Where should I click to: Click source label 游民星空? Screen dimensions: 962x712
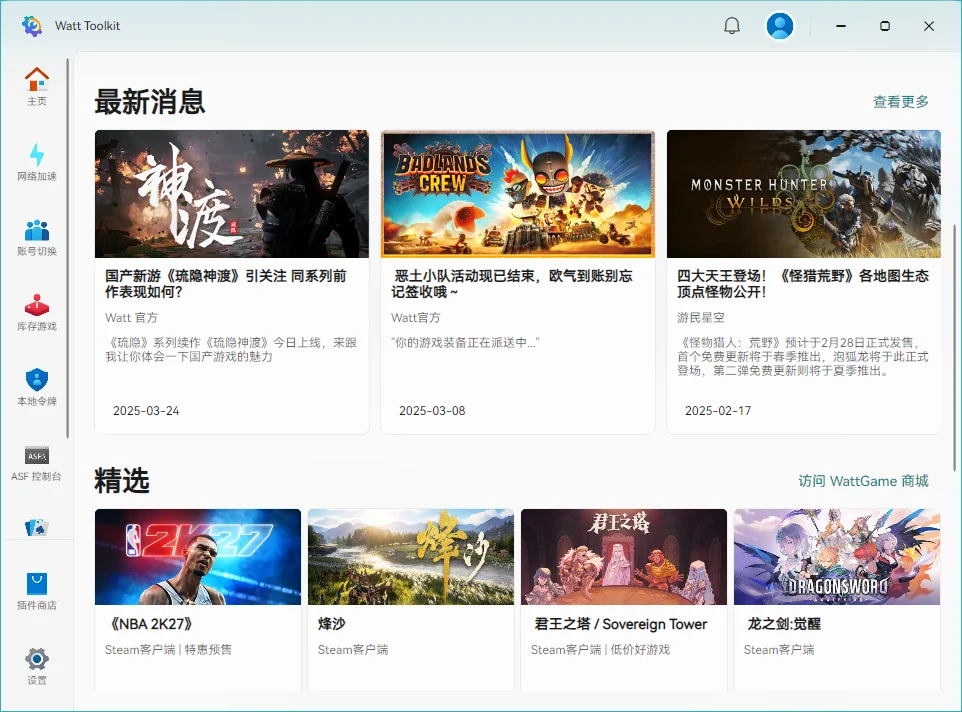[701, 318]
